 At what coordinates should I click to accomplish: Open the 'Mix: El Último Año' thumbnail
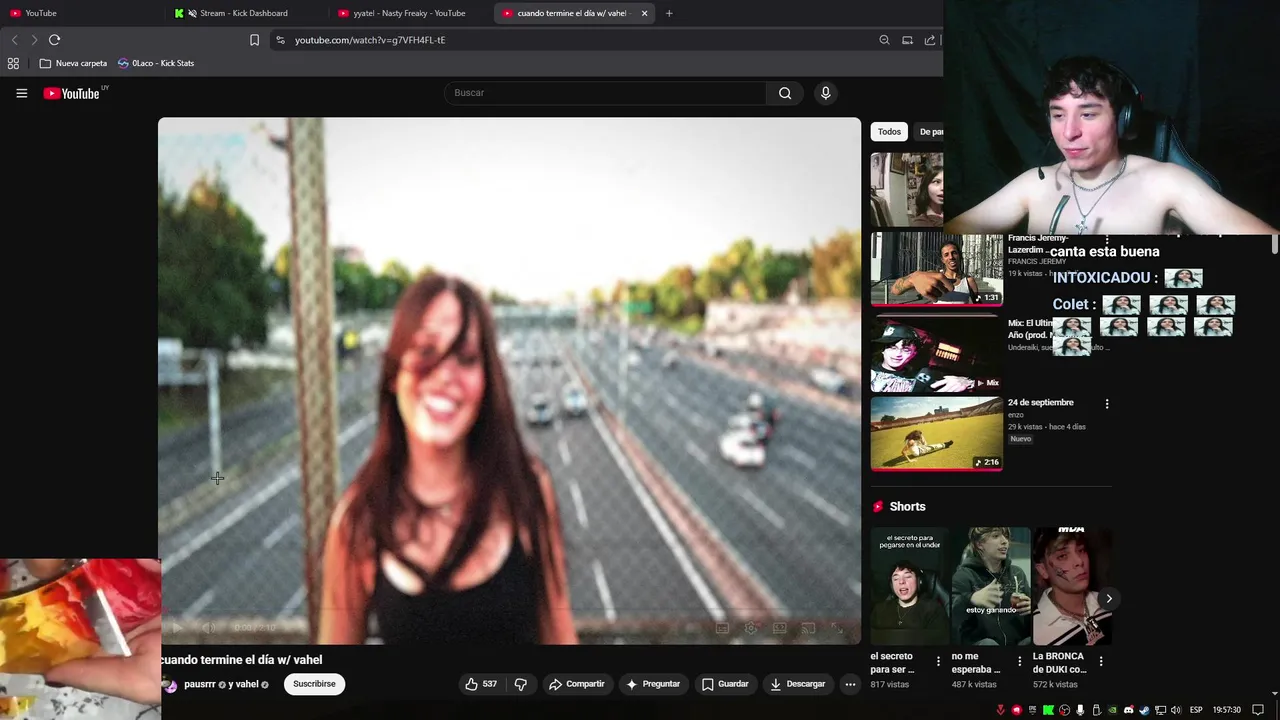point(936,353)
